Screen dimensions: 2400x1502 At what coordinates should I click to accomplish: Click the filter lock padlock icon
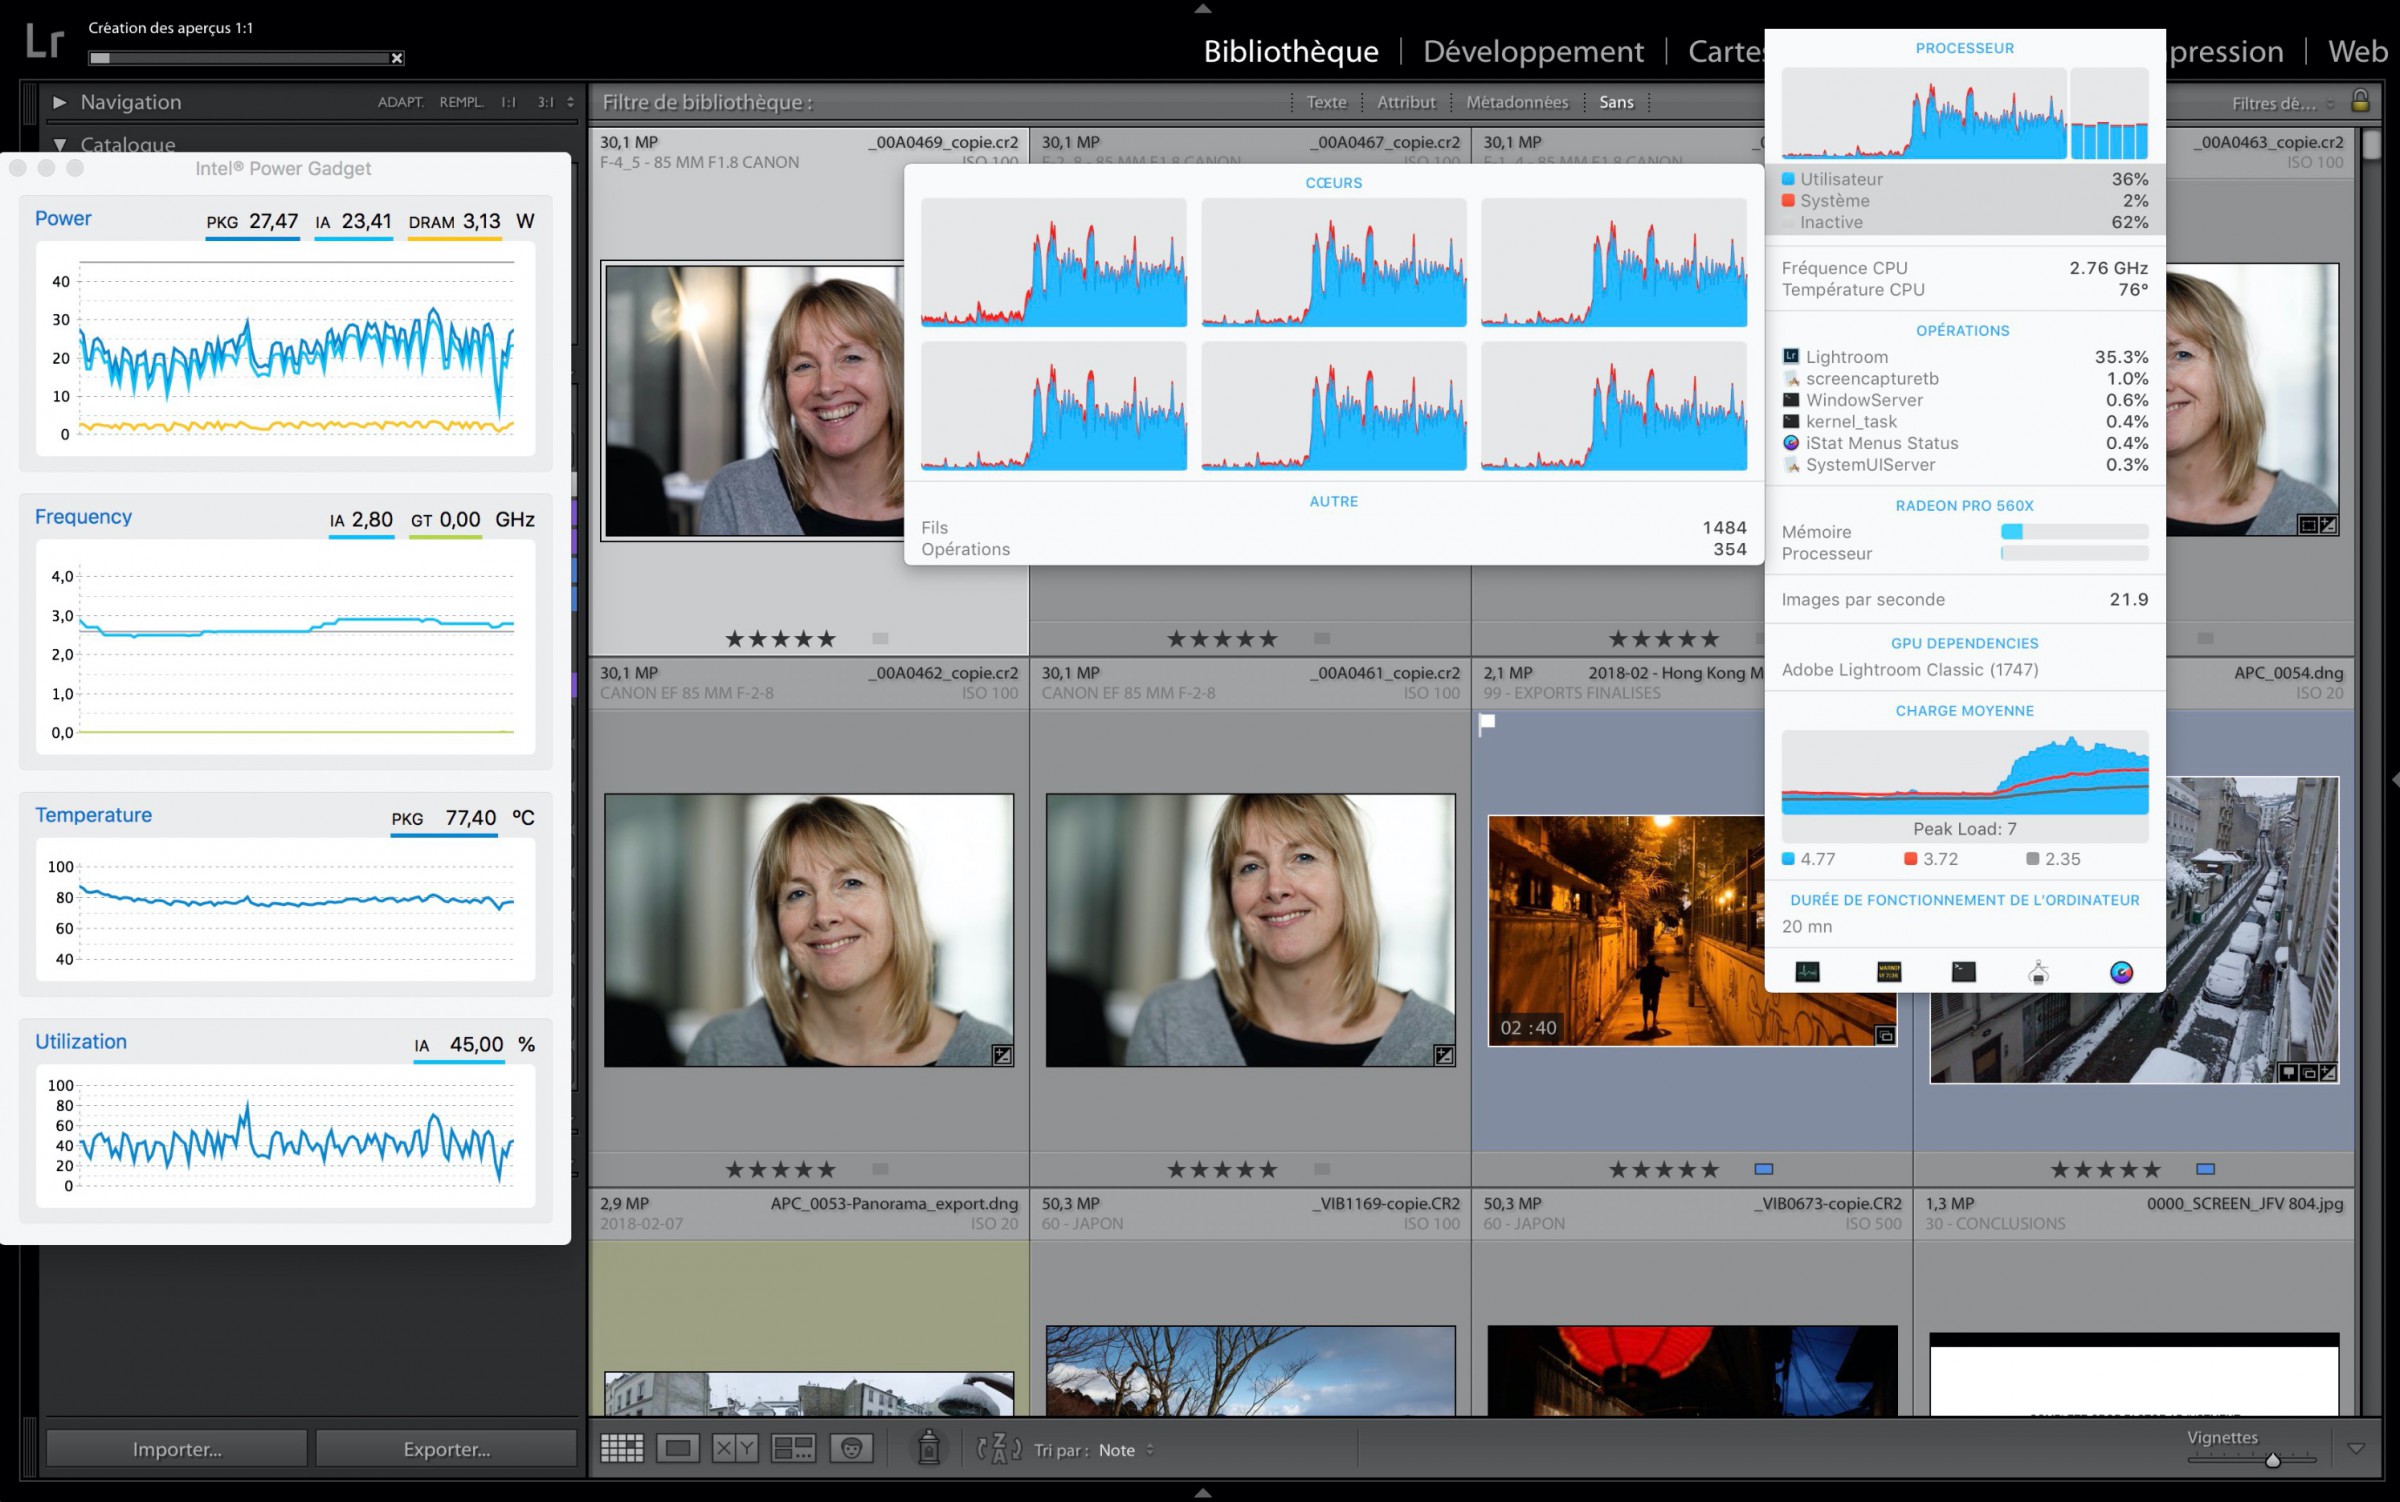point(2360,100)
